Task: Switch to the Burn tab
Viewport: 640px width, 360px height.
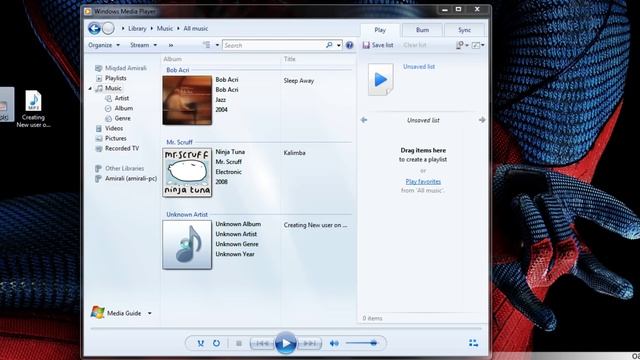Action: tap(422, 30)
